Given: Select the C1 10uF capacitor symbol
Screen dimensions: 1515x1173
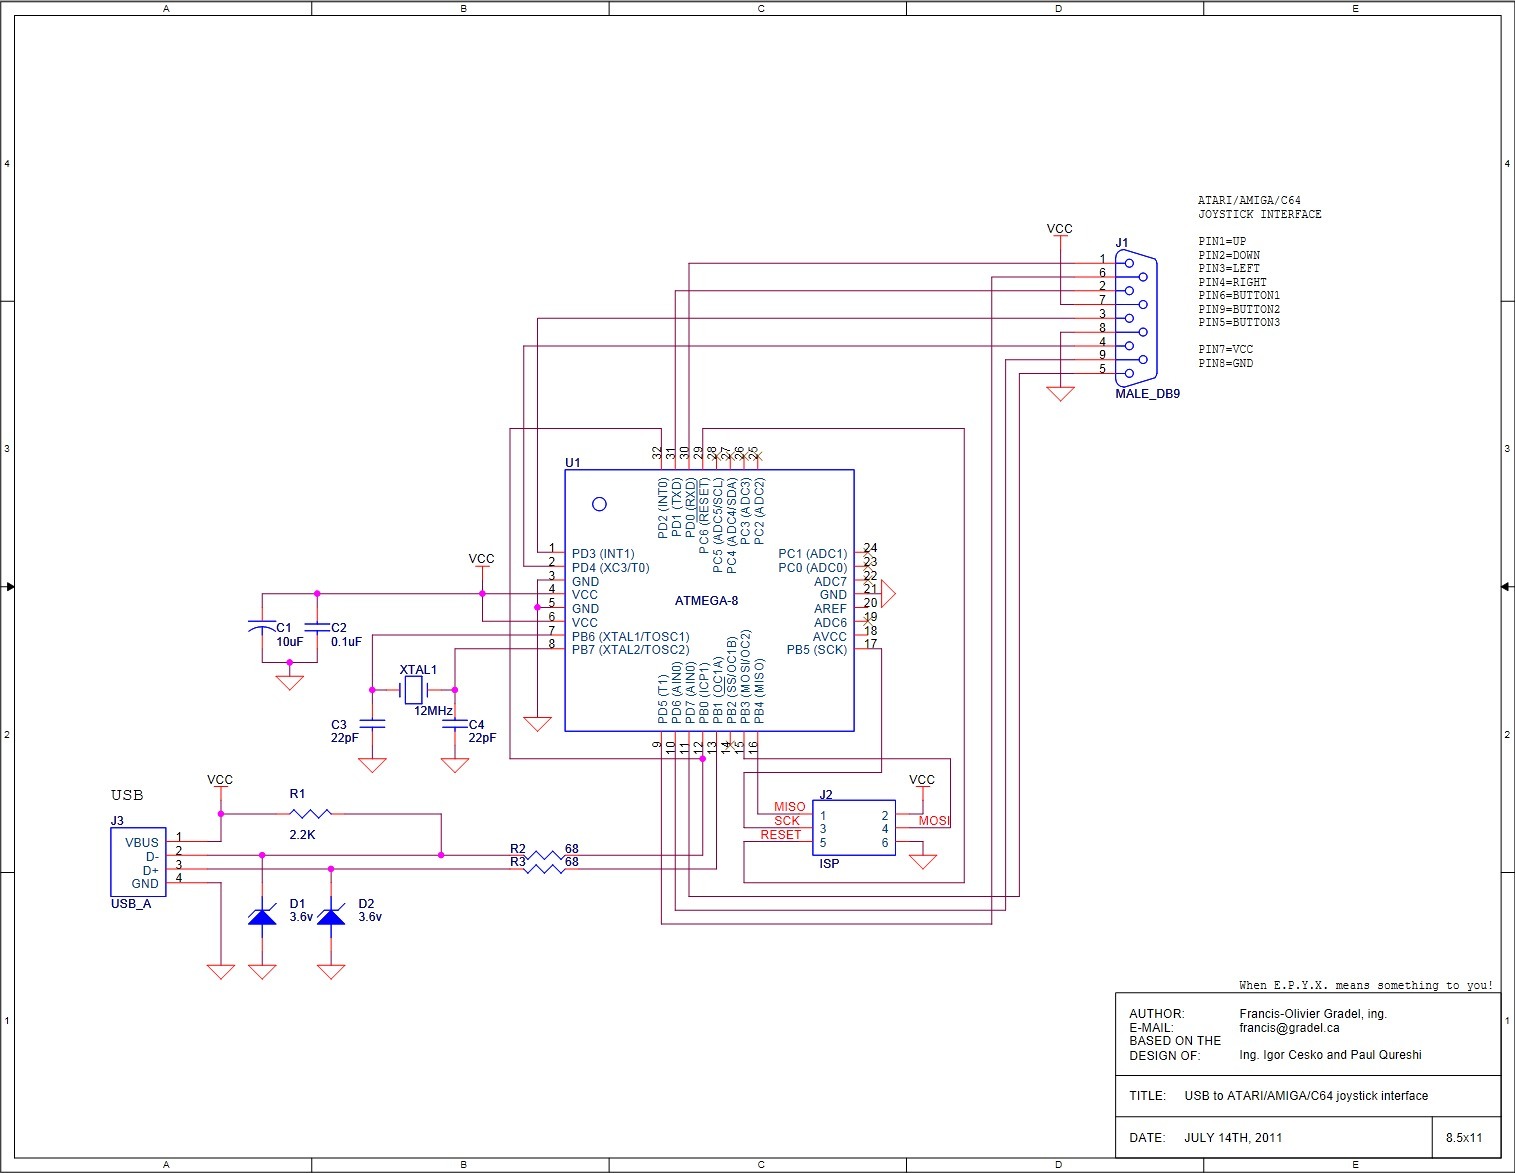Looking at the screenshot, I should coord(262,627).
